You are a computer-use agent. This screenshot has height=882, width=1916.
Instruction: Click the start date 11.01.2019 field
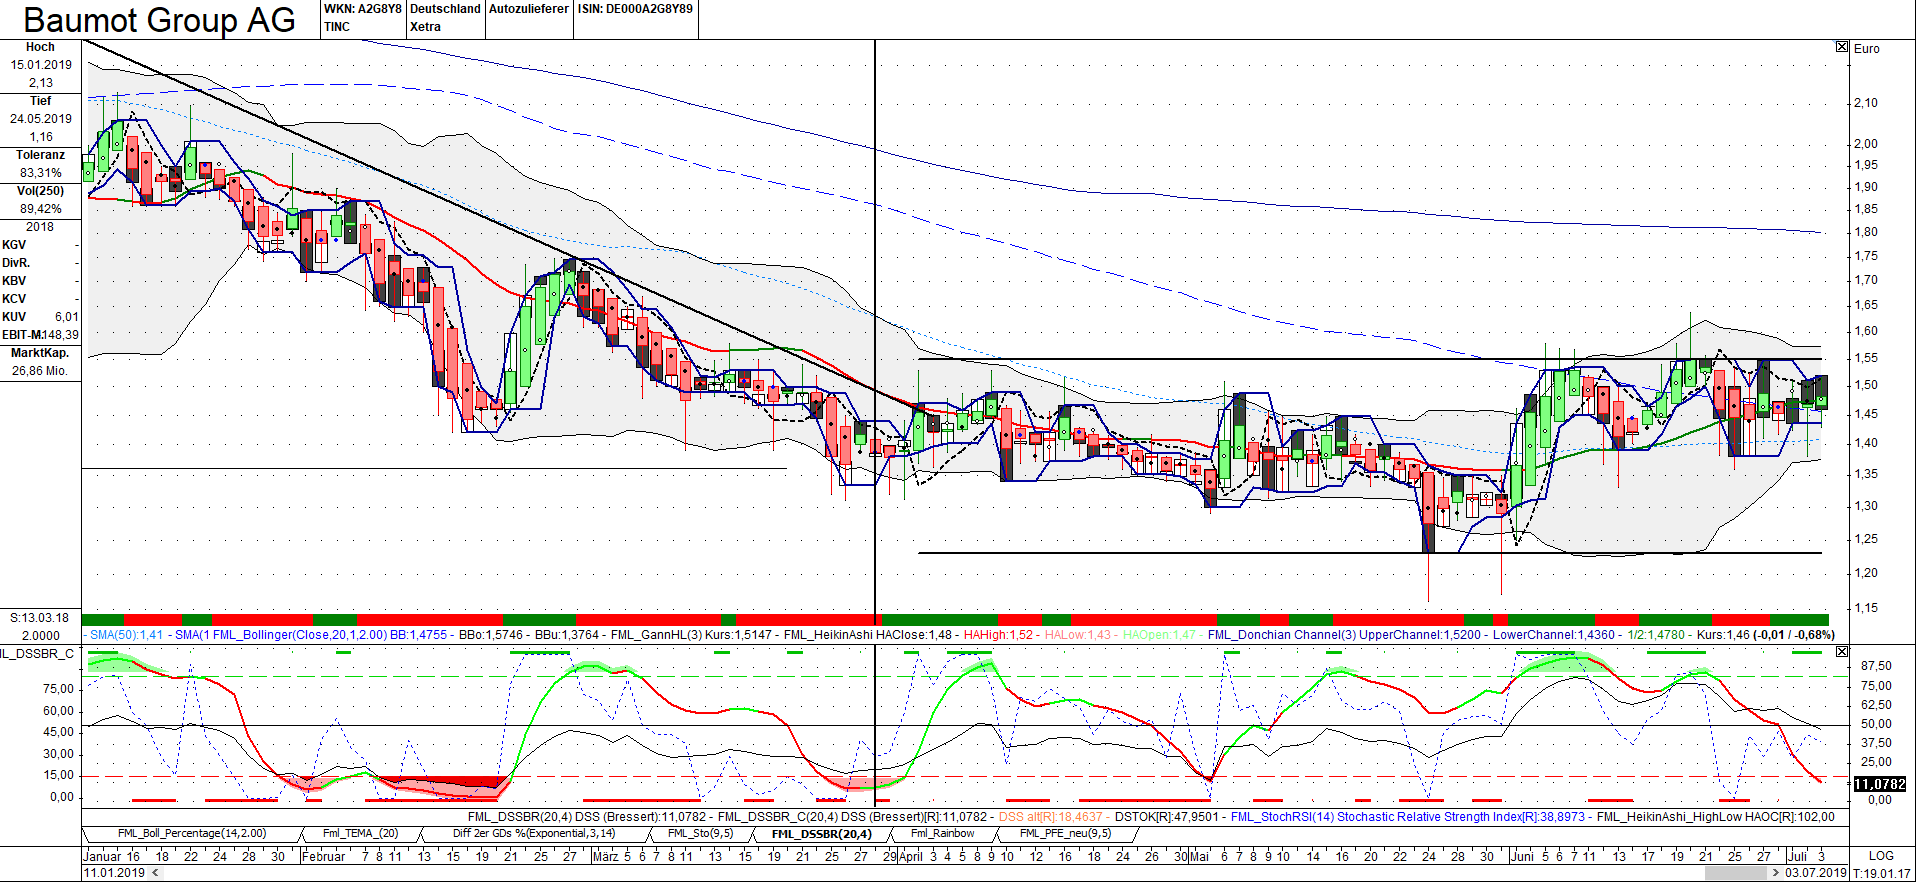(114, 873)
